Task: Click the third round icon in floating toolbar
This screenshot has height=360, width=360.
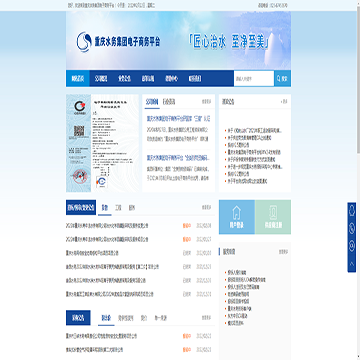Action: pos(352,246)
